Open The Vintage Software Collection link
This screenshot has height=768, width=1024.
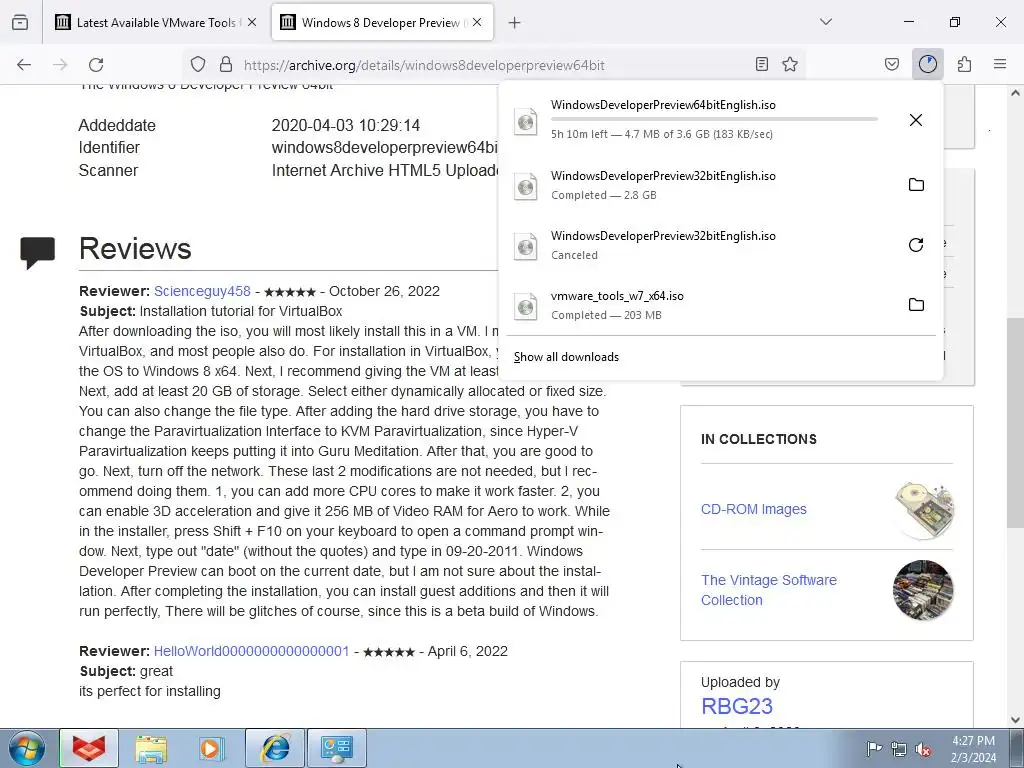(769, 590)
